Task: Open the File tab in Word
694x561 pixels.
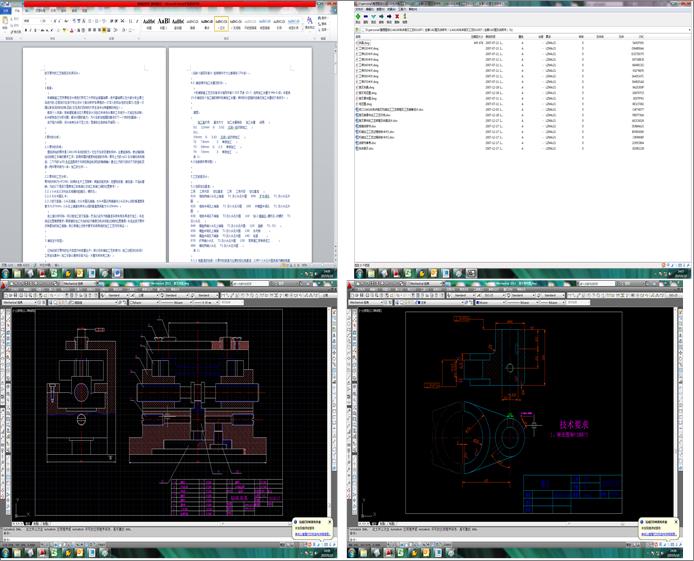Action: coord(8,10)
